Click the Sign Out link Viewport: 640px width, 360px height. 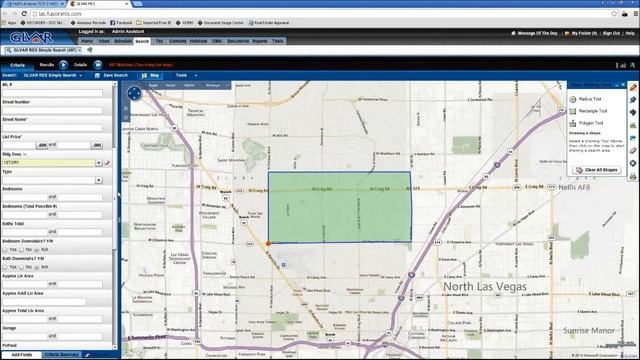(x=611, y=33)
